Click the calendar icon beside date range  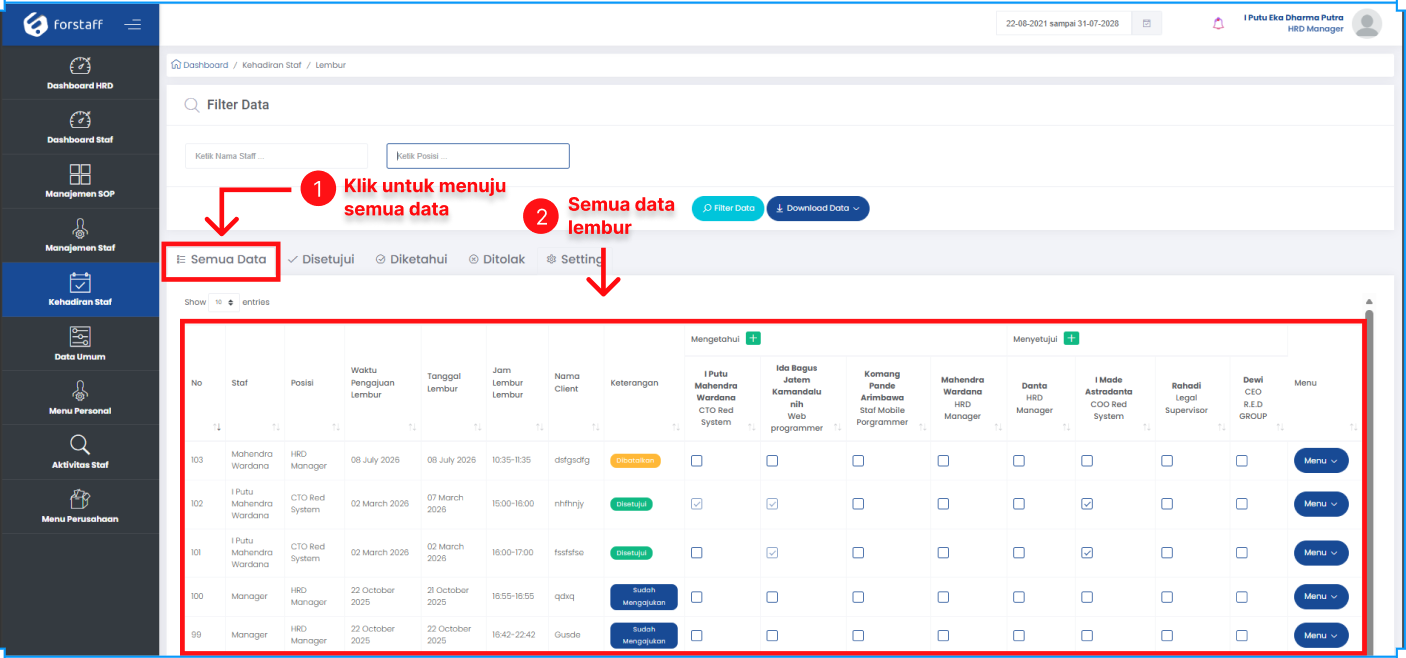tap(1147, 23)
